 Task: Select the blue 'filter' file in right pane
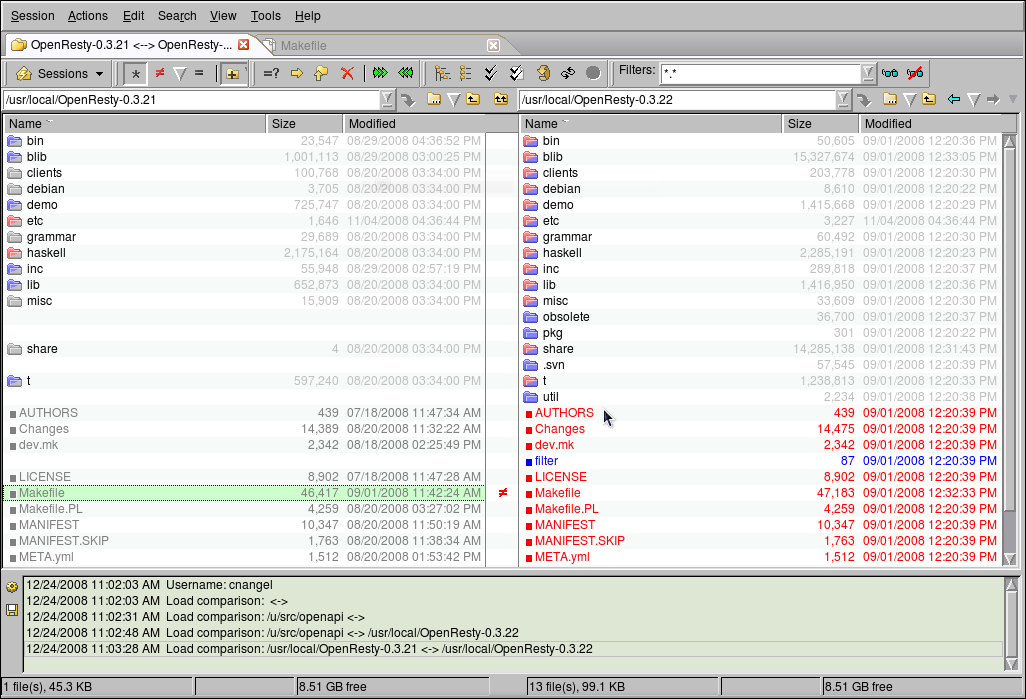pyautogui.click(x=762, y=461)
